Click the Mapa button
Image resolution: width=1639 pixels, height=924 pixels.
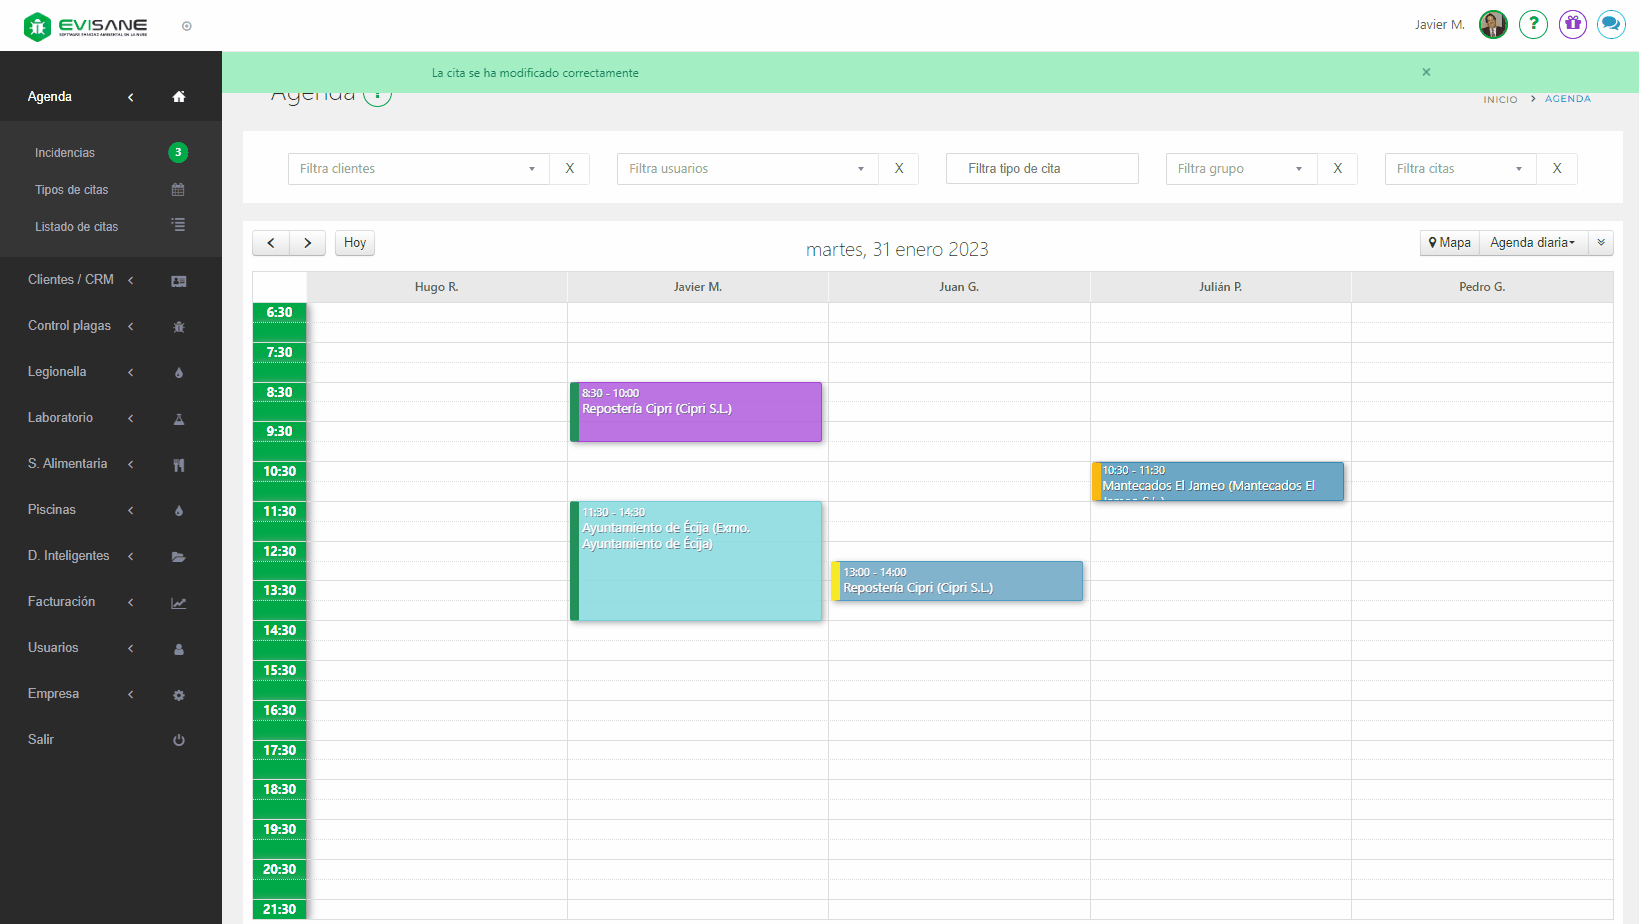[1449, 243]
